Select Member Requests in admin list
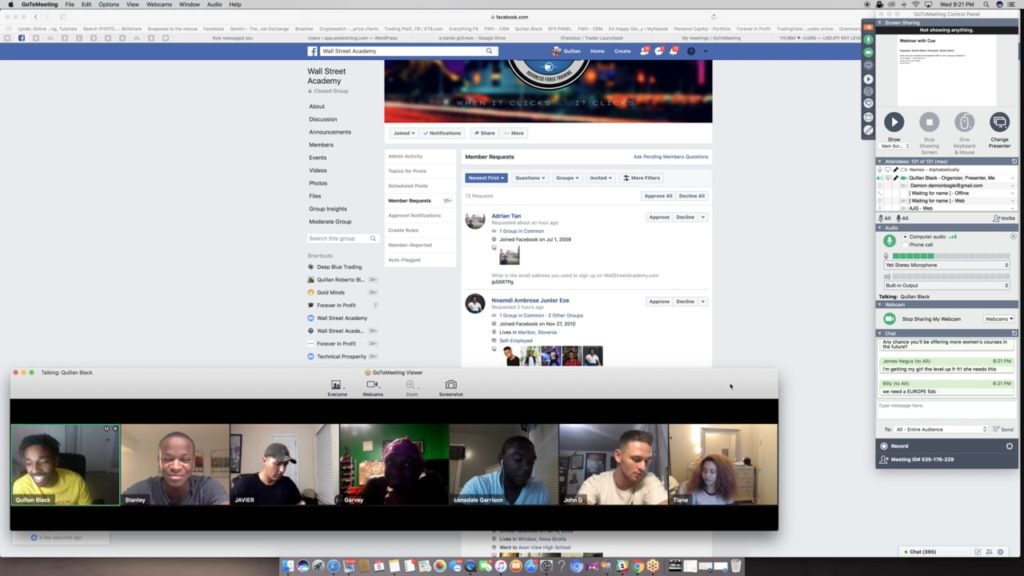1024x576 pixels. click(x=409, y=200)
